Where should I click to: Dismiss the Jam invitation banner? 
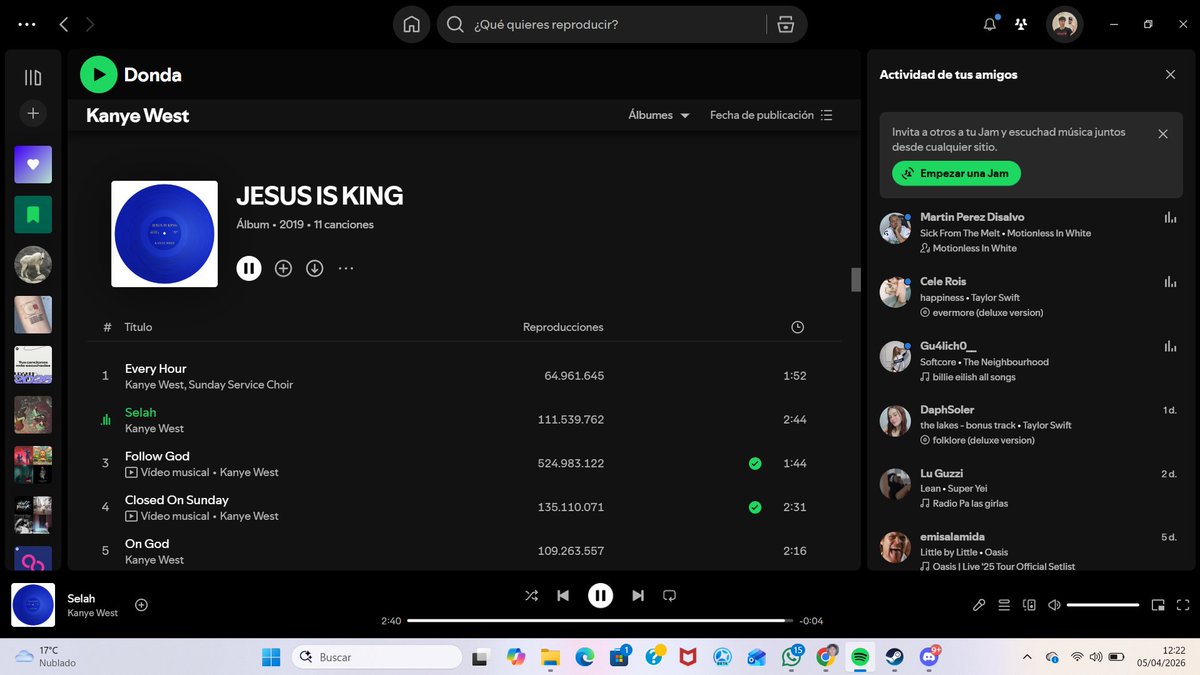pyautogui.click(x=1163, y=134)
